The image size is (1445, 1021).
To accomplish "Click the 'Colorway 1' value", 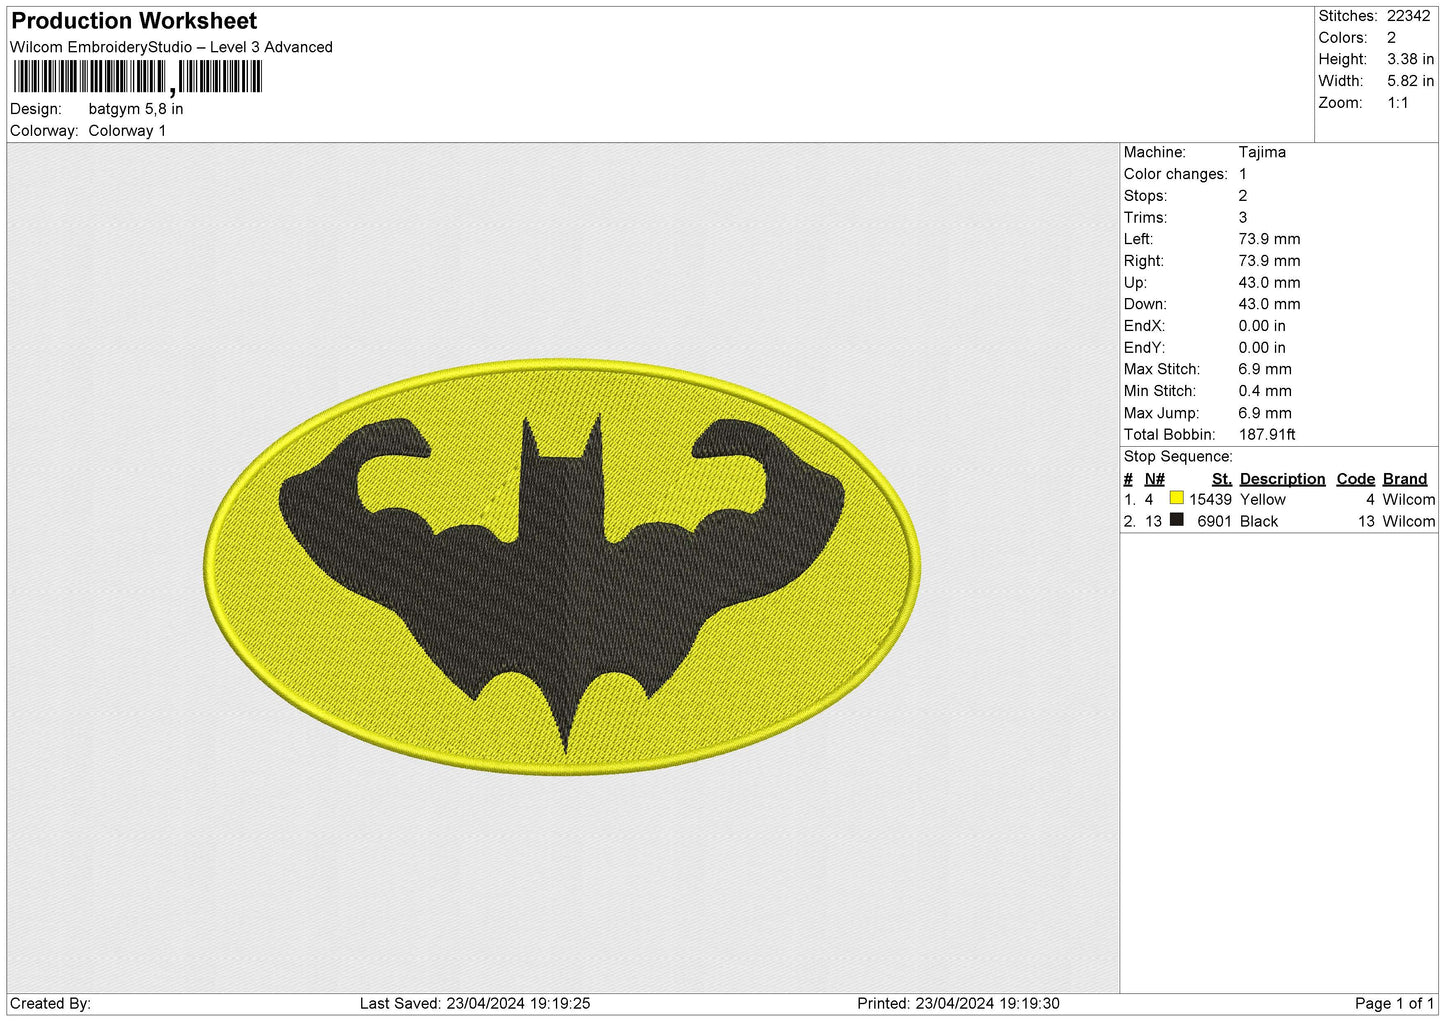I will click(x=127, y=131).
